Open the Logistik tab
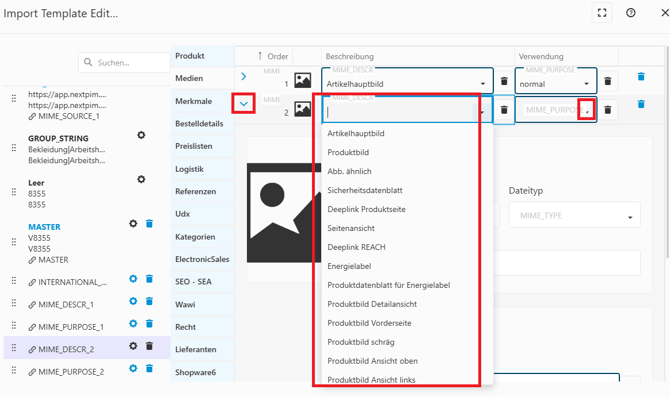 (x=202, y=169)
